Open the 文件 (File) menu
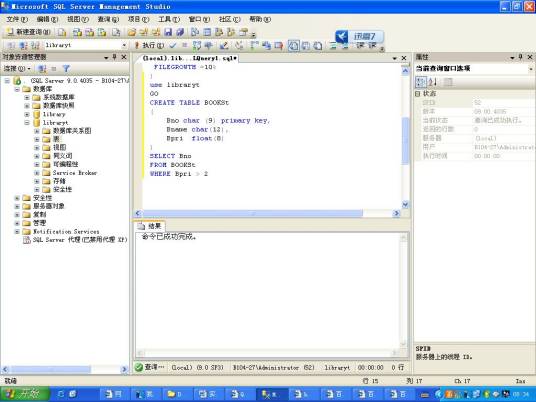The width and height of the screenshot is (536, 402). tap(16, 19)
